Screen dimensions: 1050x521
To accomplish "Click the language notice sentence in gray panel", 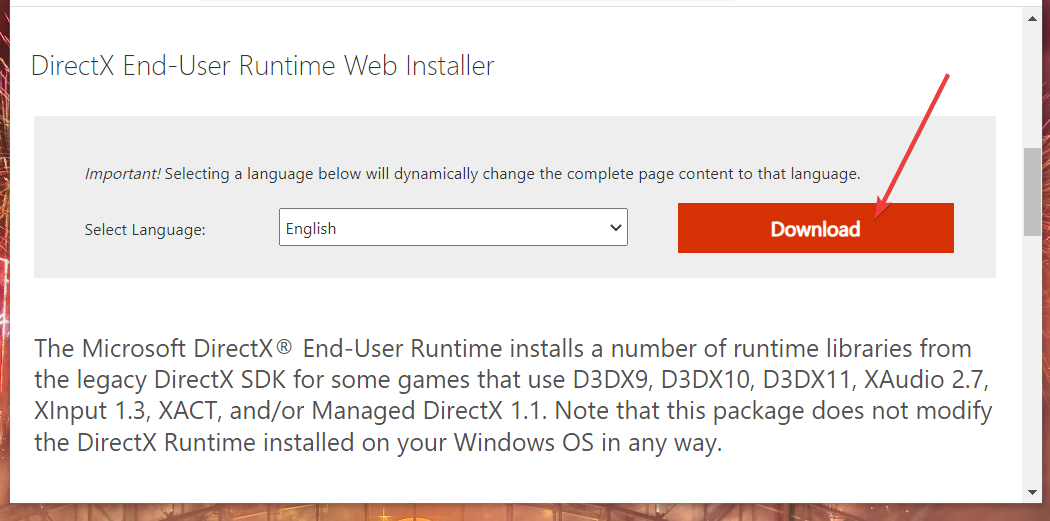I will pyautogui.click(x=512, y=174).
